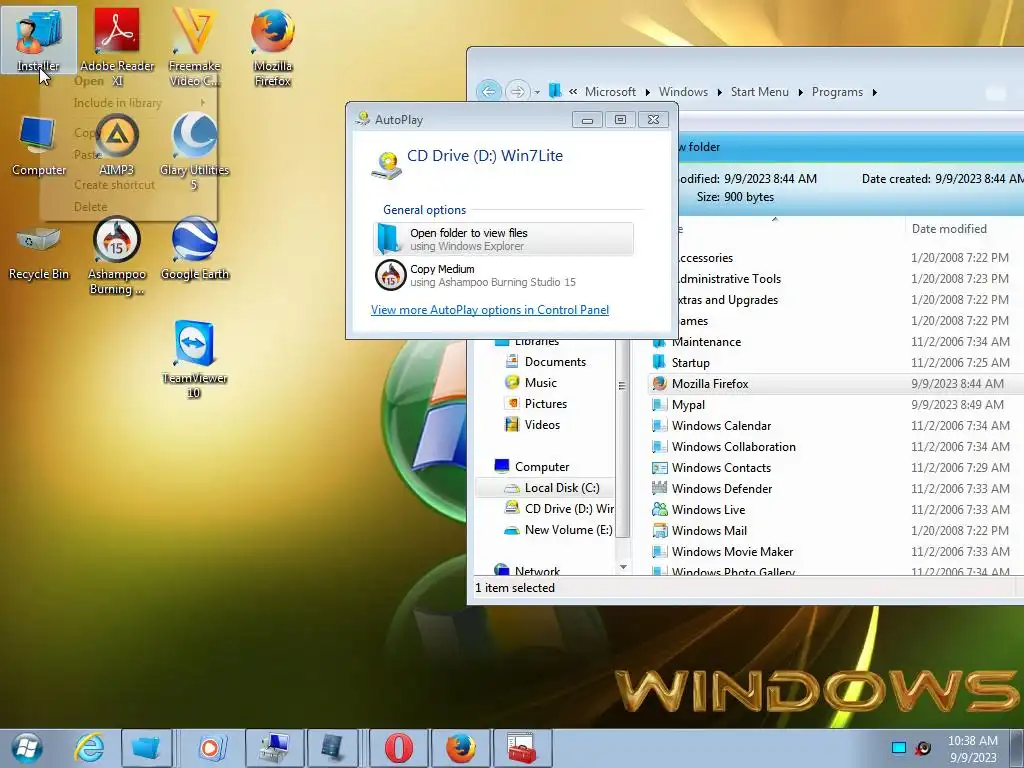The width and height of the screenshot is (1024, 768).
Task: Select Videos in the navigation pane
Action: [542, 424]
